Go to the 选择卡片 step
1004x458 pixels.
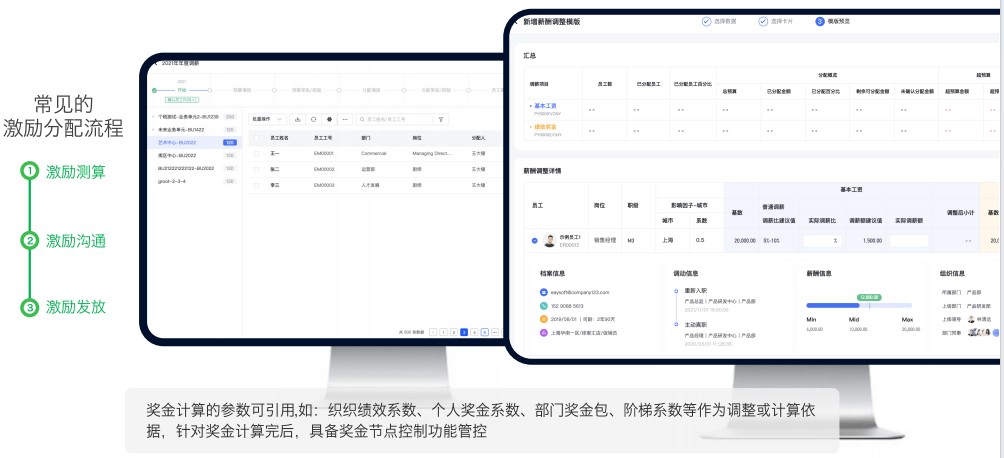pos(763,20)
